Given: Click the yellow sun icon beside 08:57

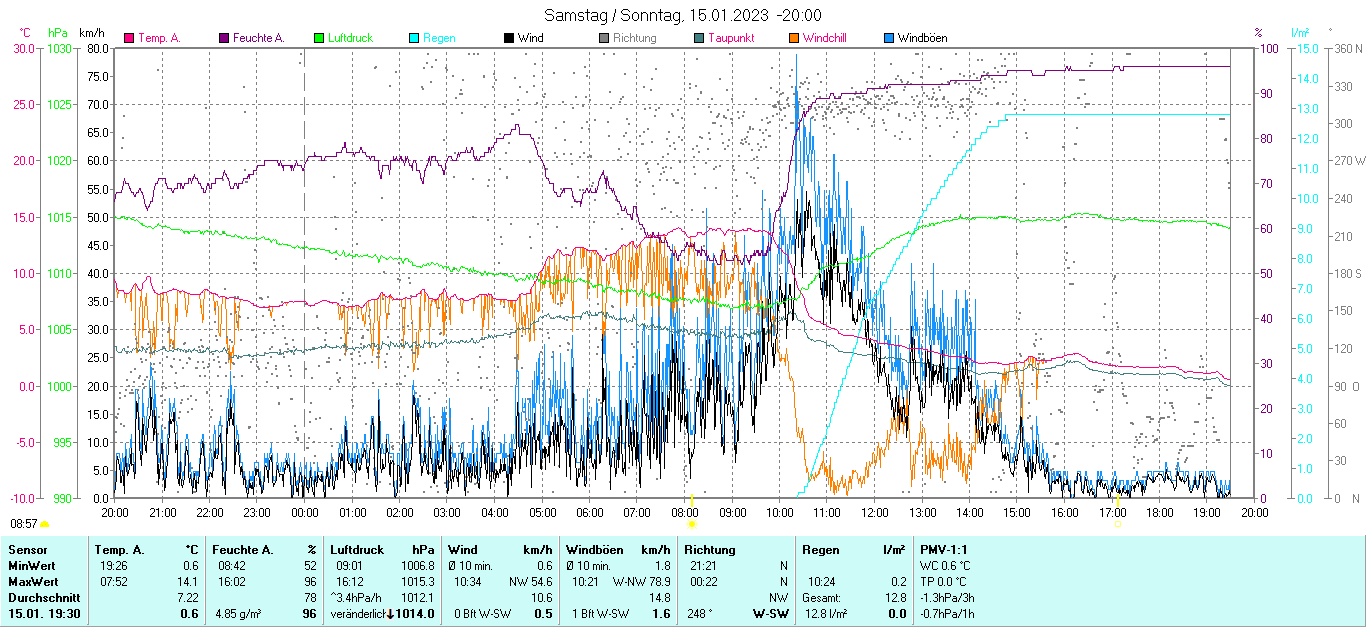Looking at the screenshot, I should click(x=45, y=524).
